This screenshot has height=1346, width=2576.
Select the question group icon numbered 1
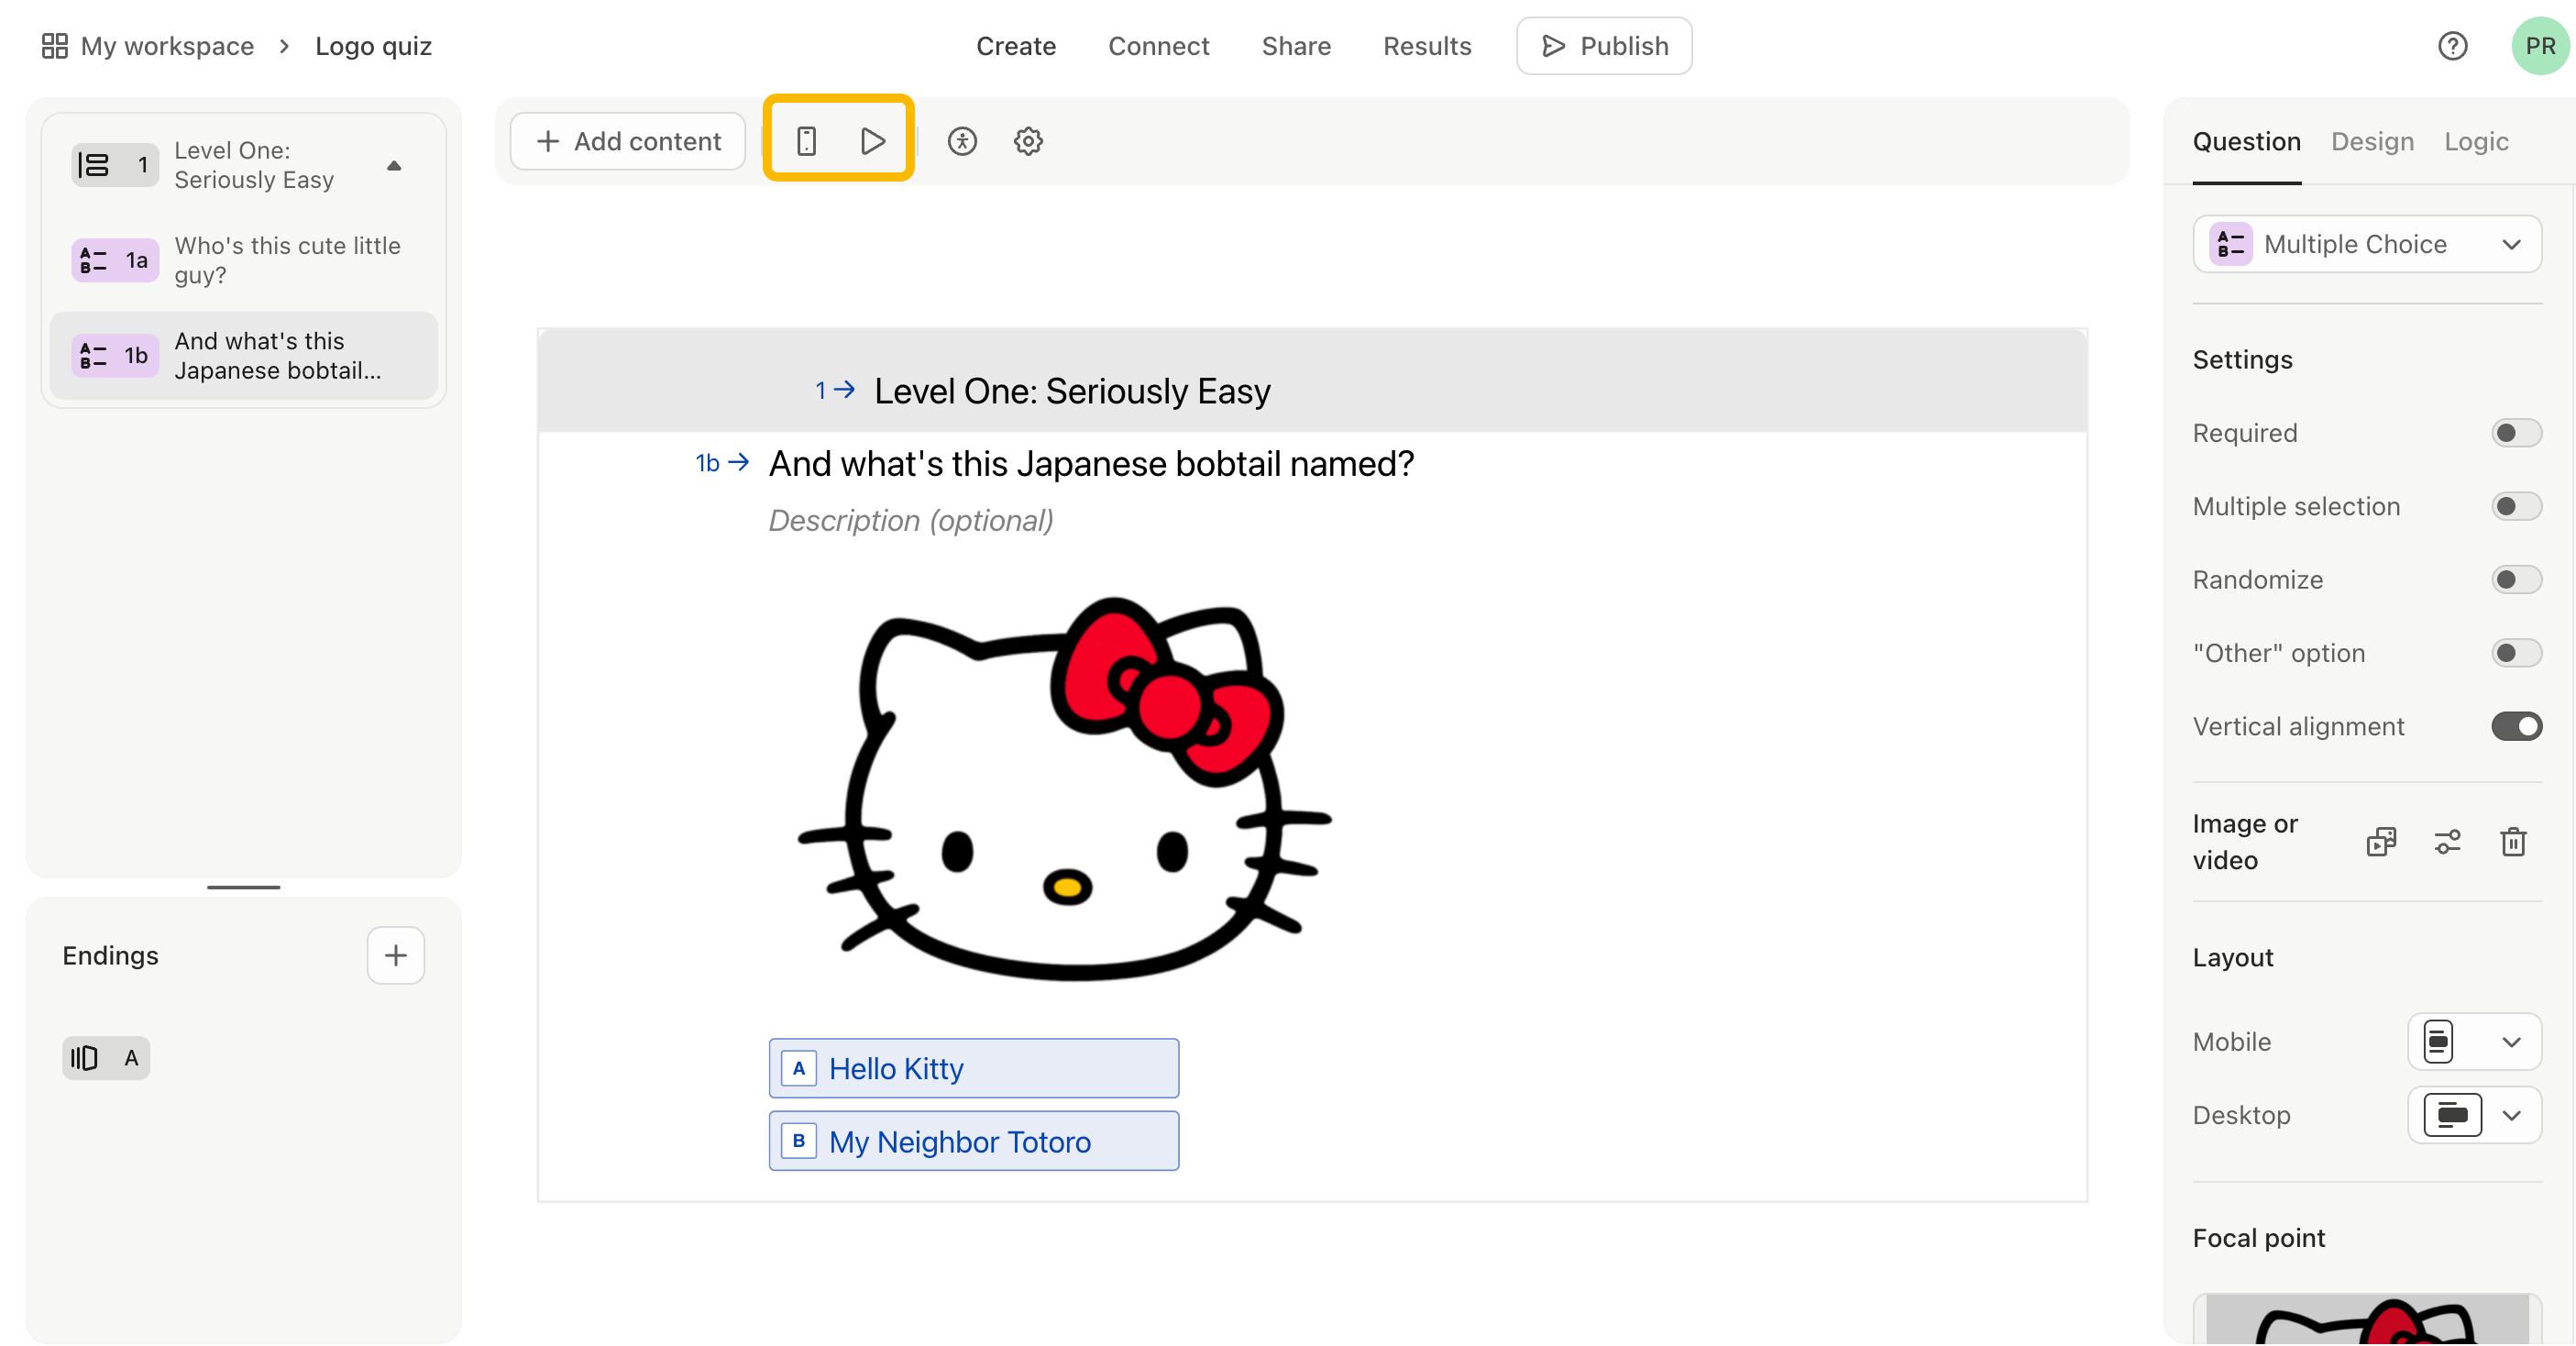pyautogui.click(x=115, y=165)
